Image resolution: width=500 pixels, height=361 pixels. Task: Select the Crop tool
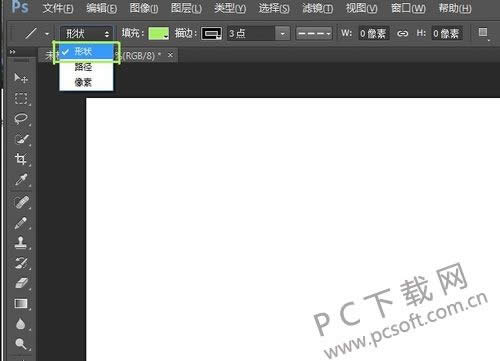coord(21,159)
